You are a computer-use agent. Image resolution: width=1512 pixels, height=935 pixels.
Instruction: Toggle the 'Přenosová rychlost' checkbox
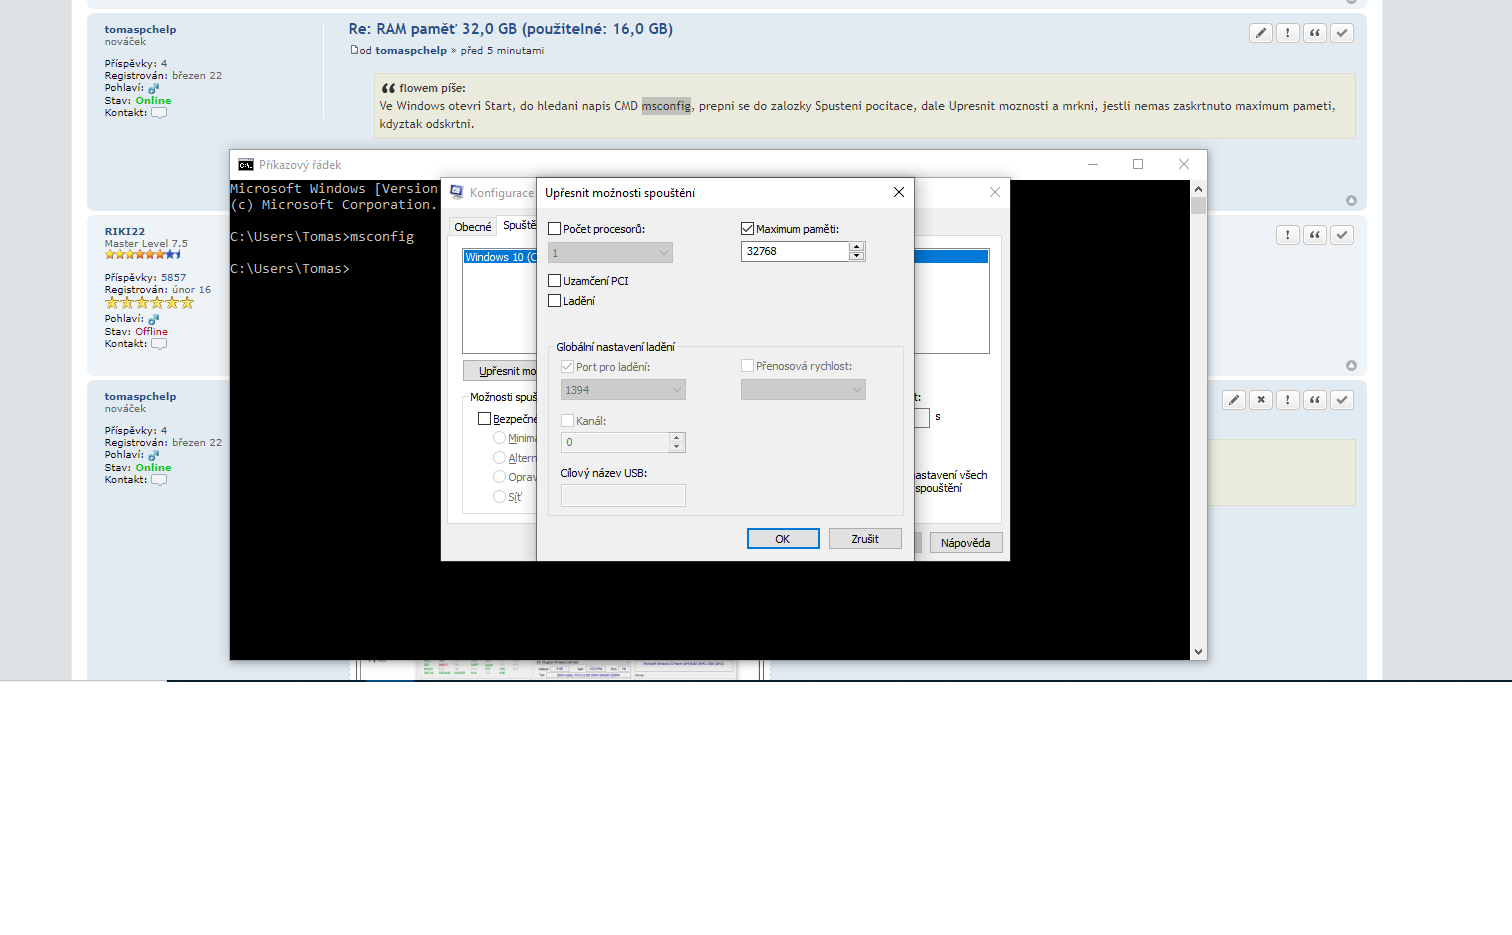[x=747, y=366]
